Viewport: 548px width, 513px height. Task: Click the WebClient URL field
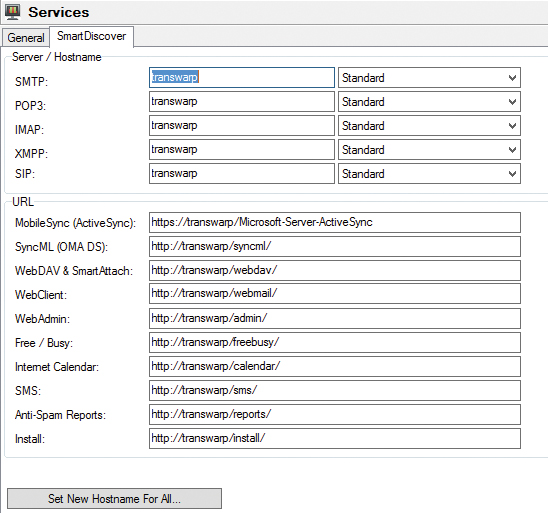tap(335, 294)
